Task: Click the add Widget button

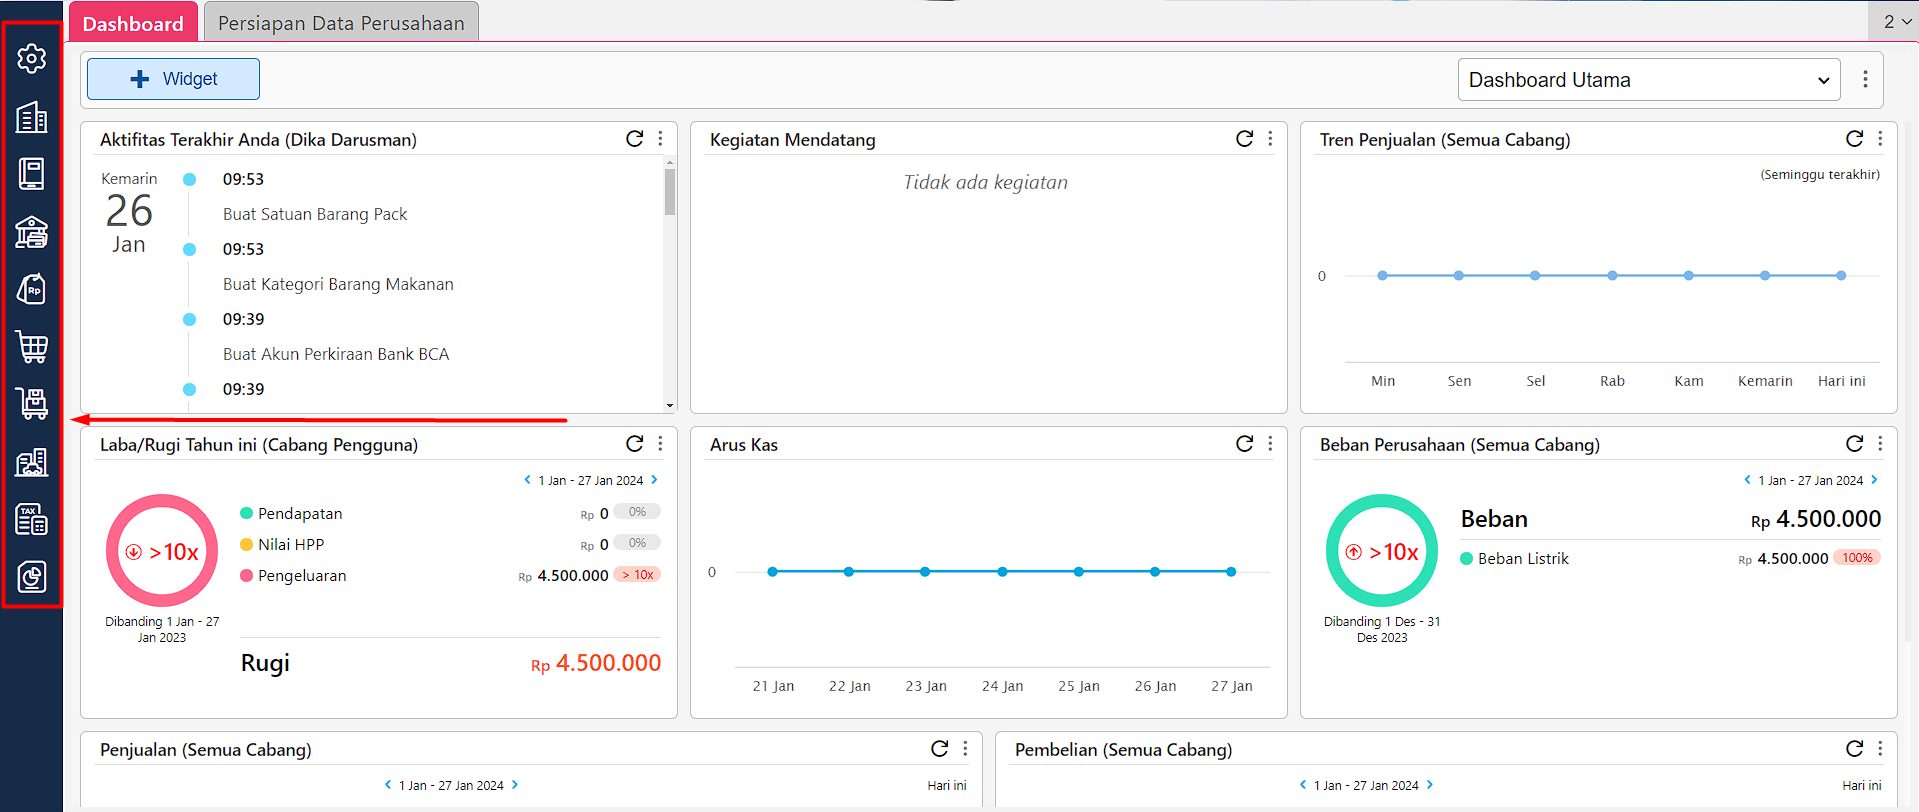Action: point(173,79)
